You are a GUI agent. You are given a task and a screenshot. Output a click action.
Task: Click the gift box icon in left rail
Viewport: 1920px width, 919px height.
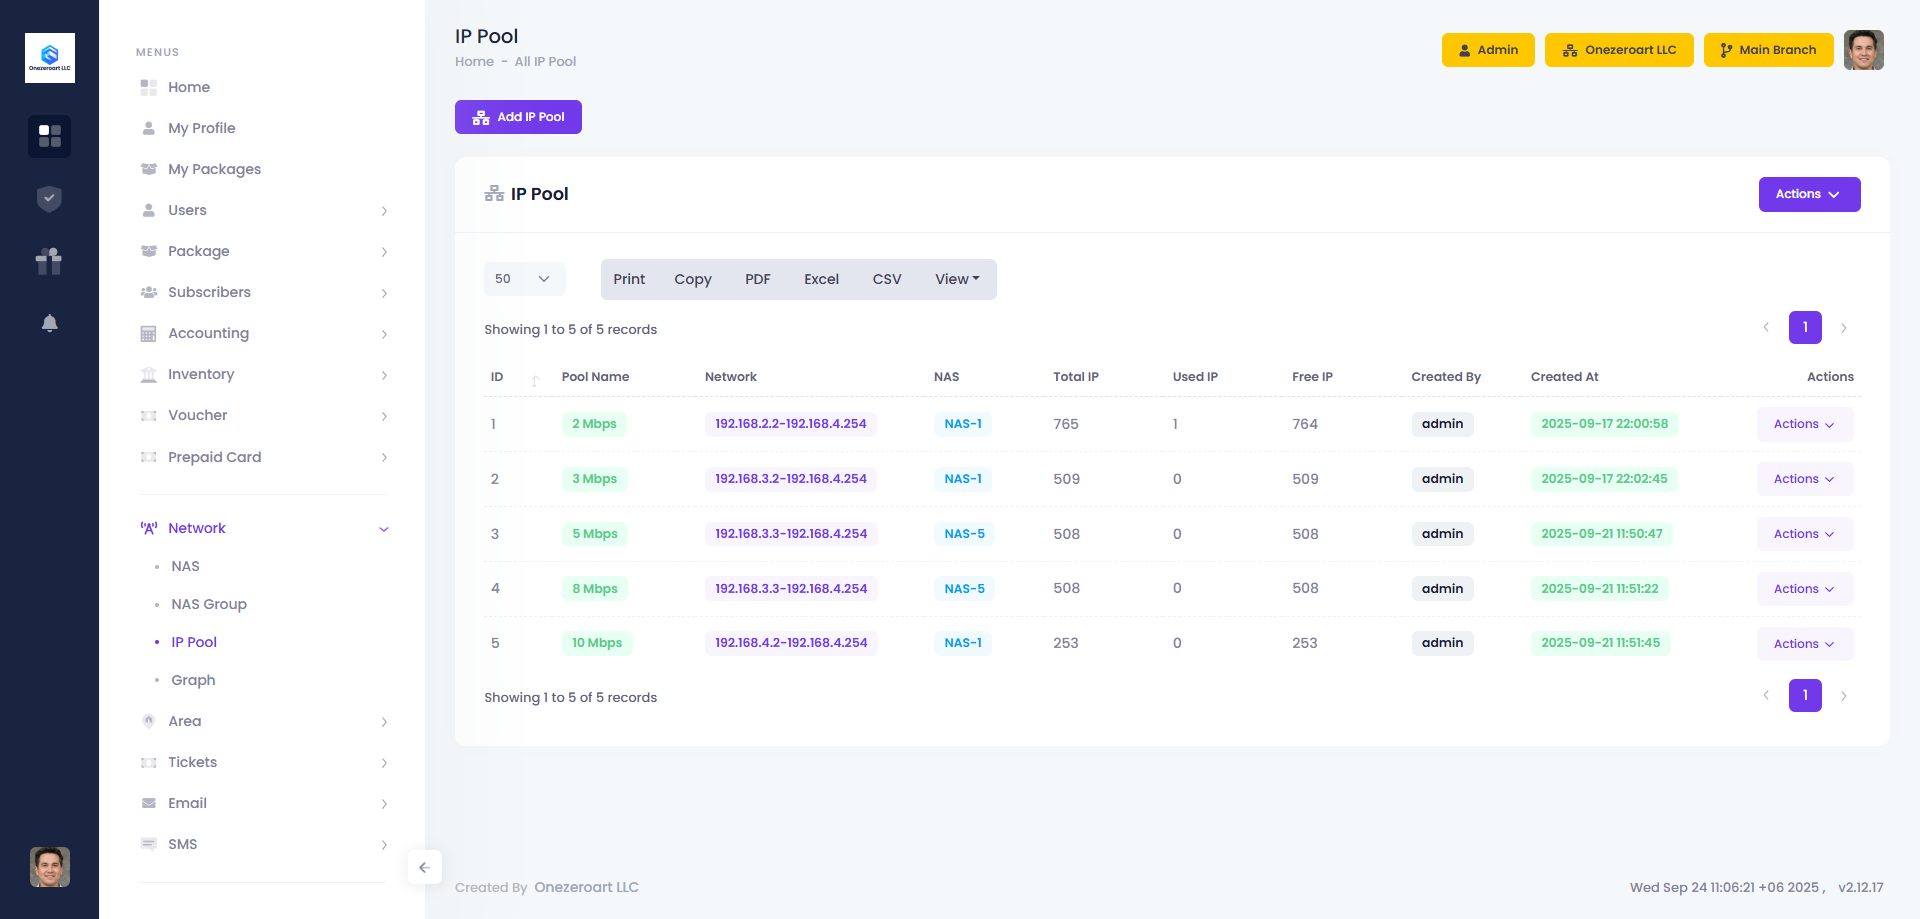tap(49, 261)
